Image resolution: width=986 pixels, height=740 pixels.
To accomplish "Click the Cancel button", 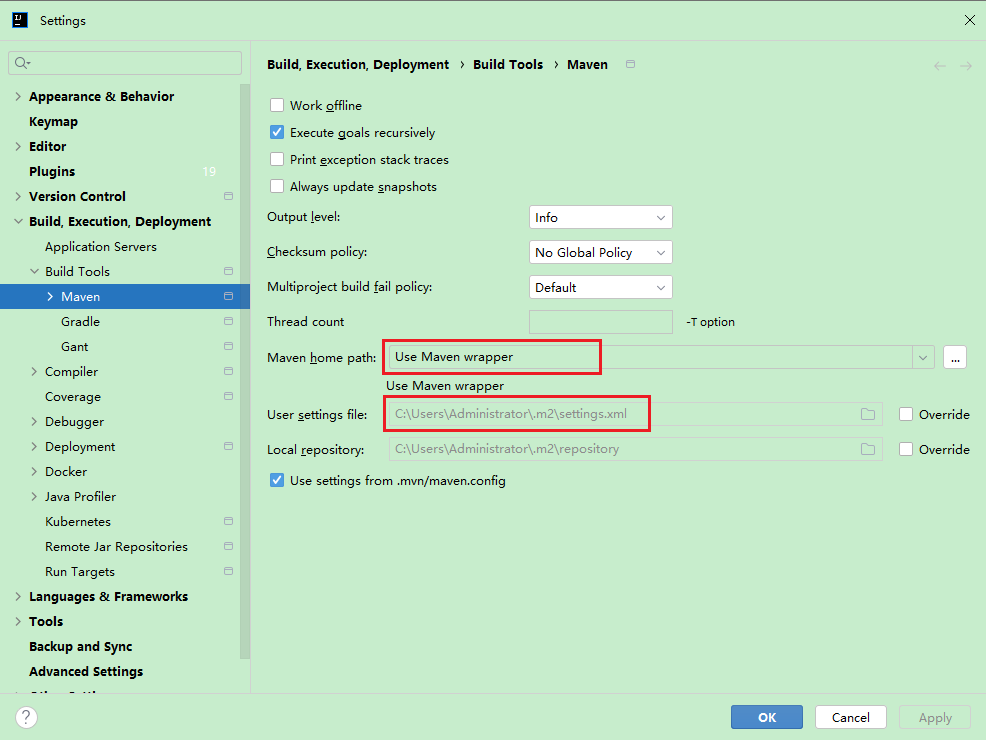I will click(x=850, y=717).
